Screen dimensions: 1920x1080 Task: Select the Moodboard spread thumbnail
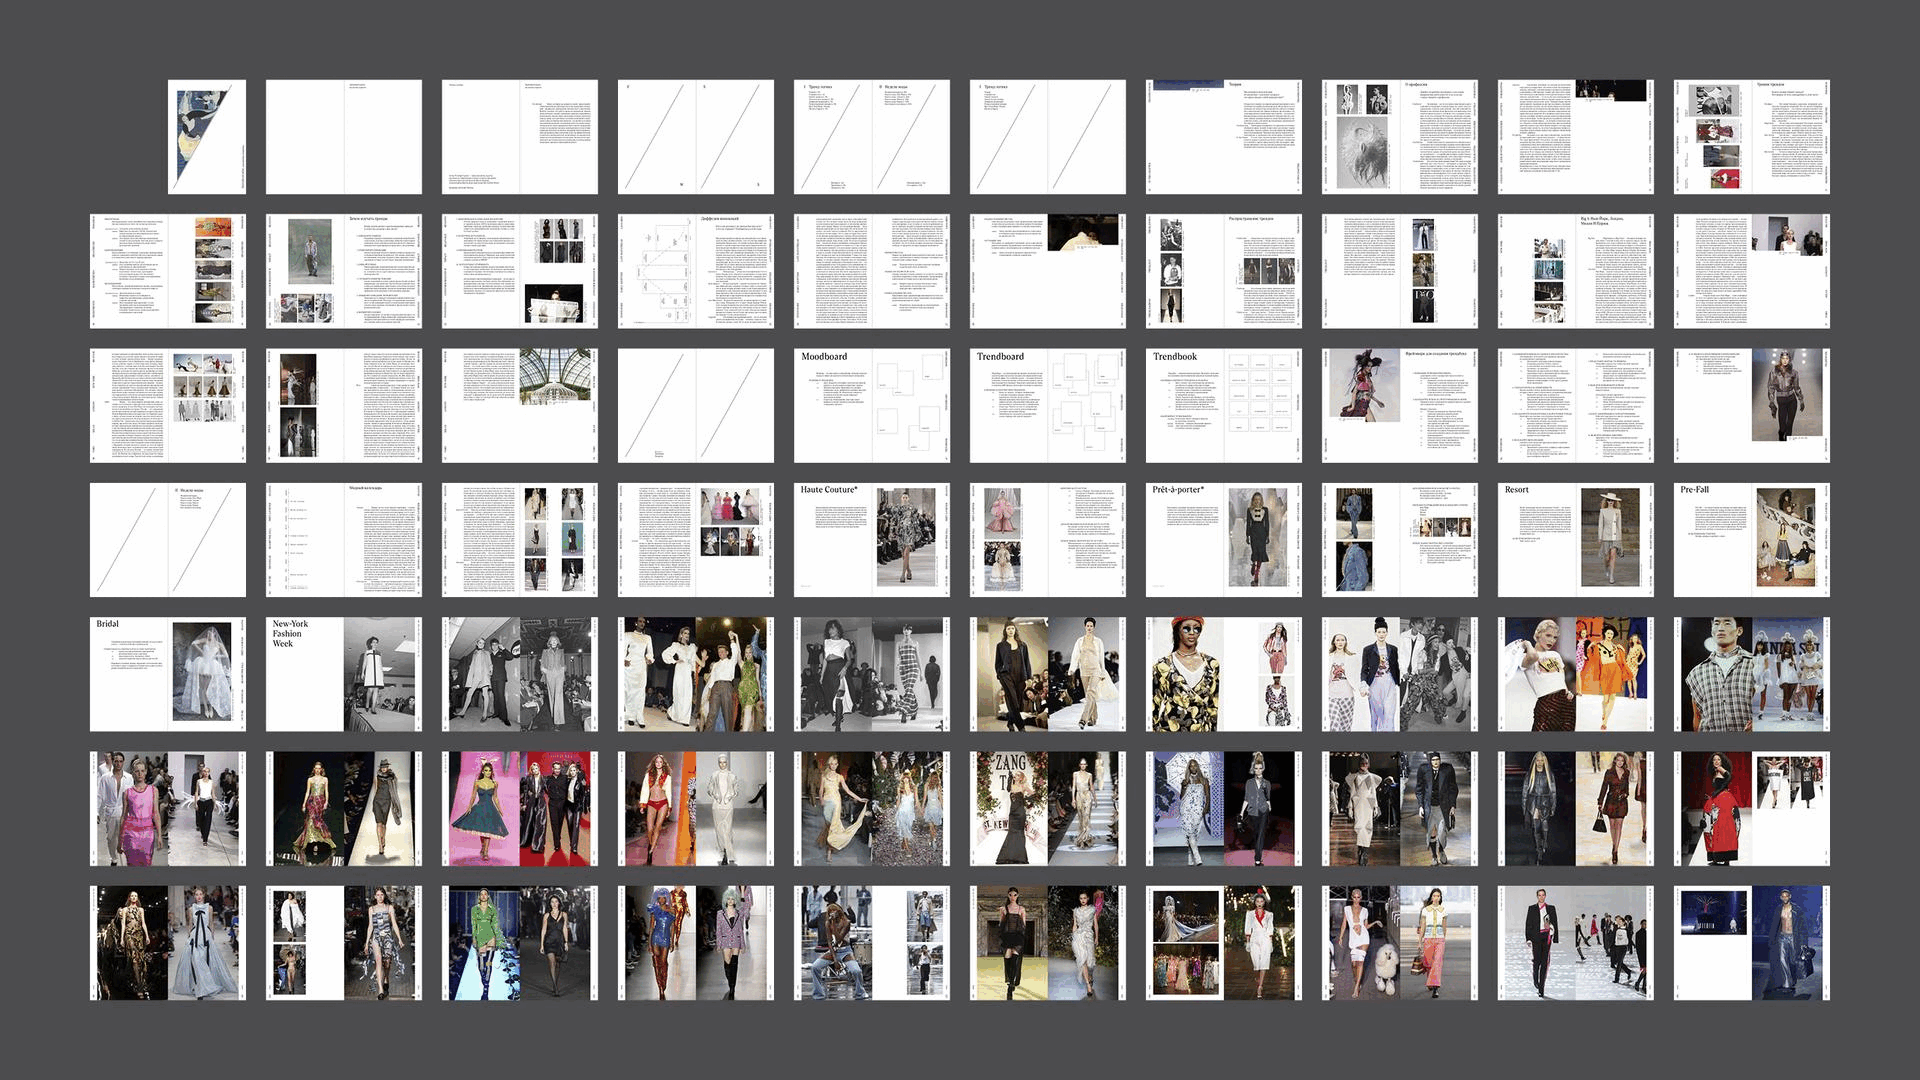871,405
